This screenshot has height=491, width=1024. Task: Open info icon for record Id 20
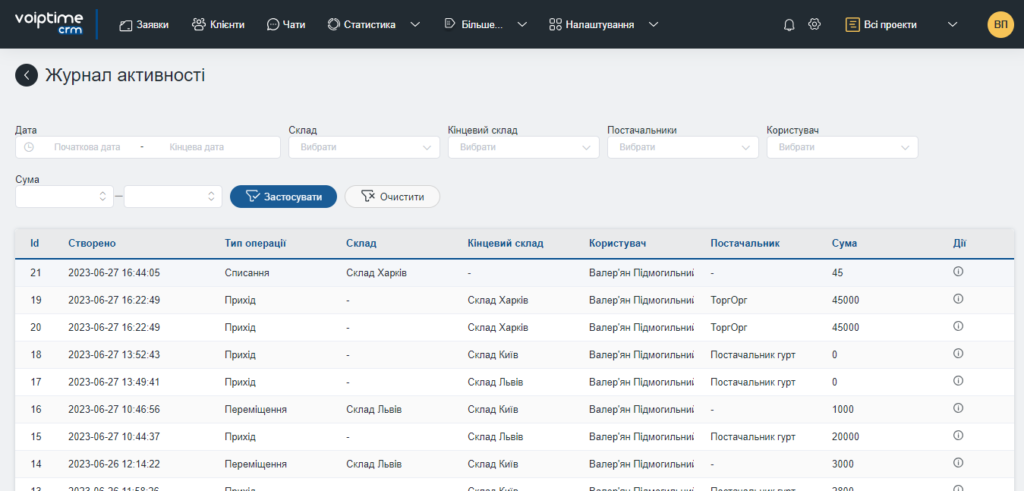[x=958, y=326]
